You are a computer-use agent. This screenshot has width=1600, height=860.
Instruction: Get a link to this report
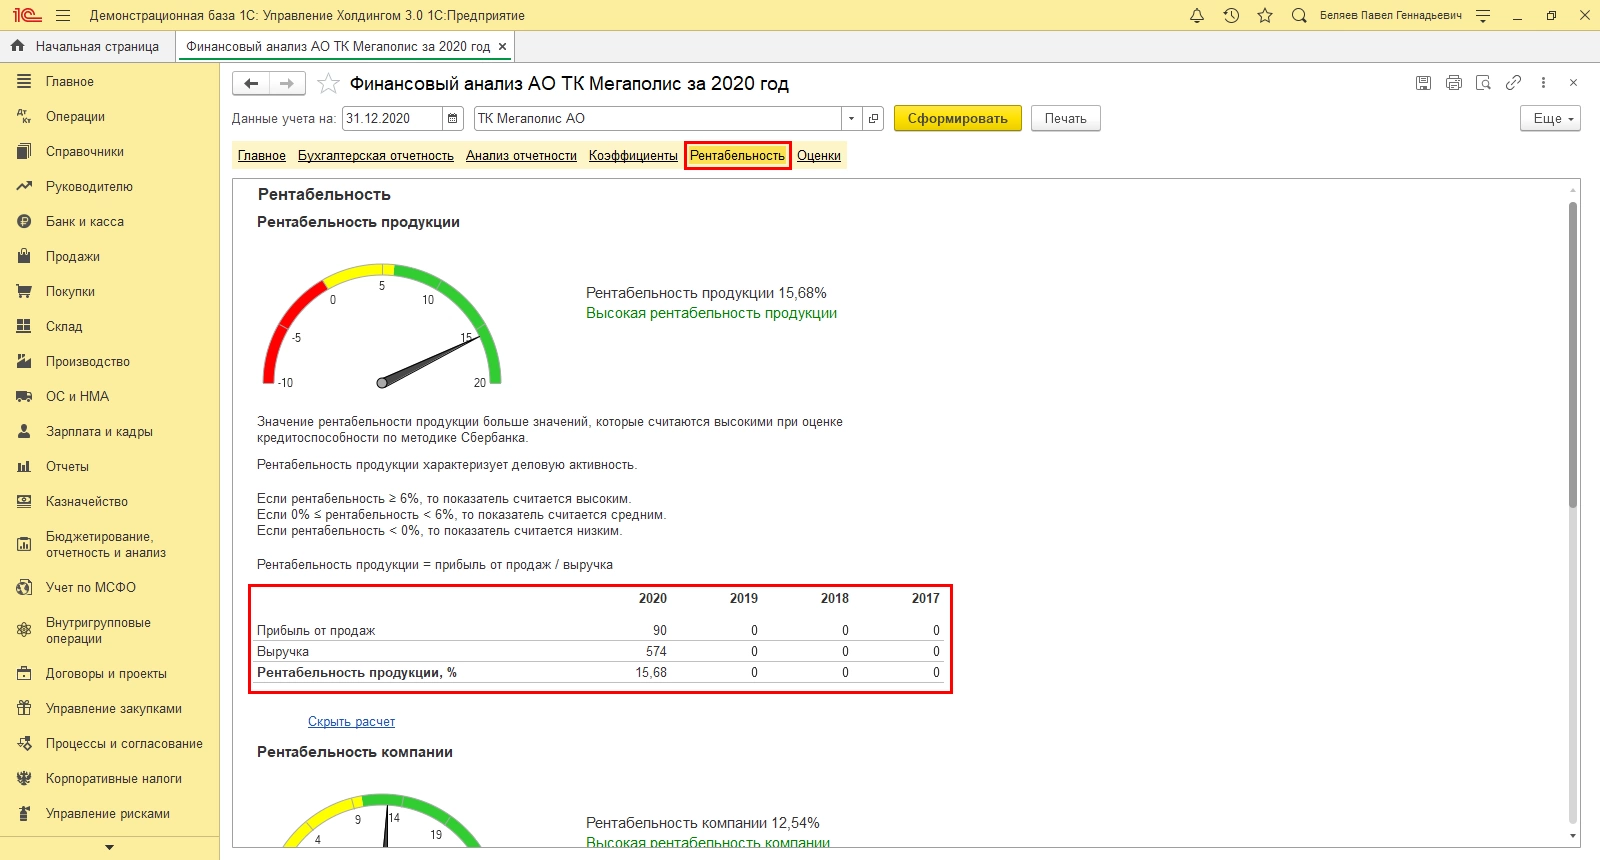[x=1513, y=83]
